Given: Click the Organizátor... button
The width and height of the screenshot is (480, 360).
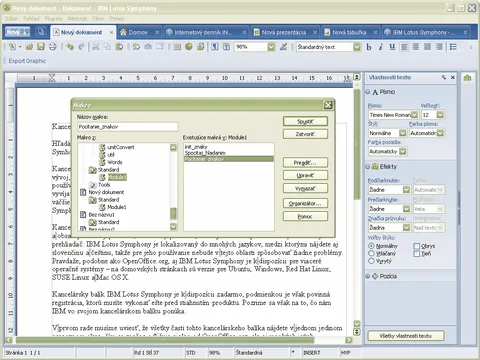Looking at the screenshot, I should click(x=305, y=203).
